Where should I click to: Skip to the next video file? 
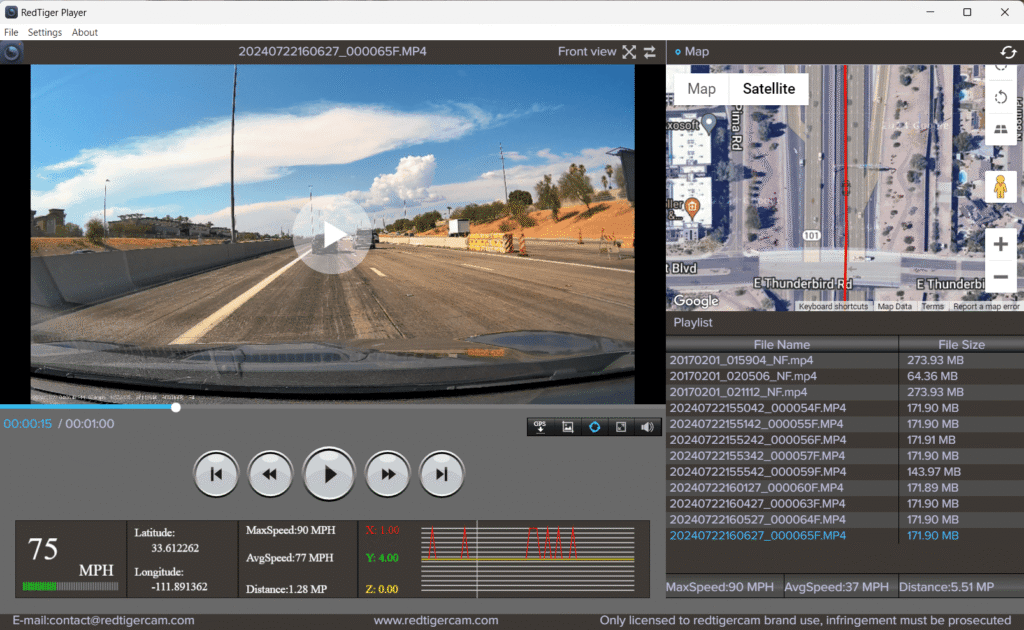[441, 474]
